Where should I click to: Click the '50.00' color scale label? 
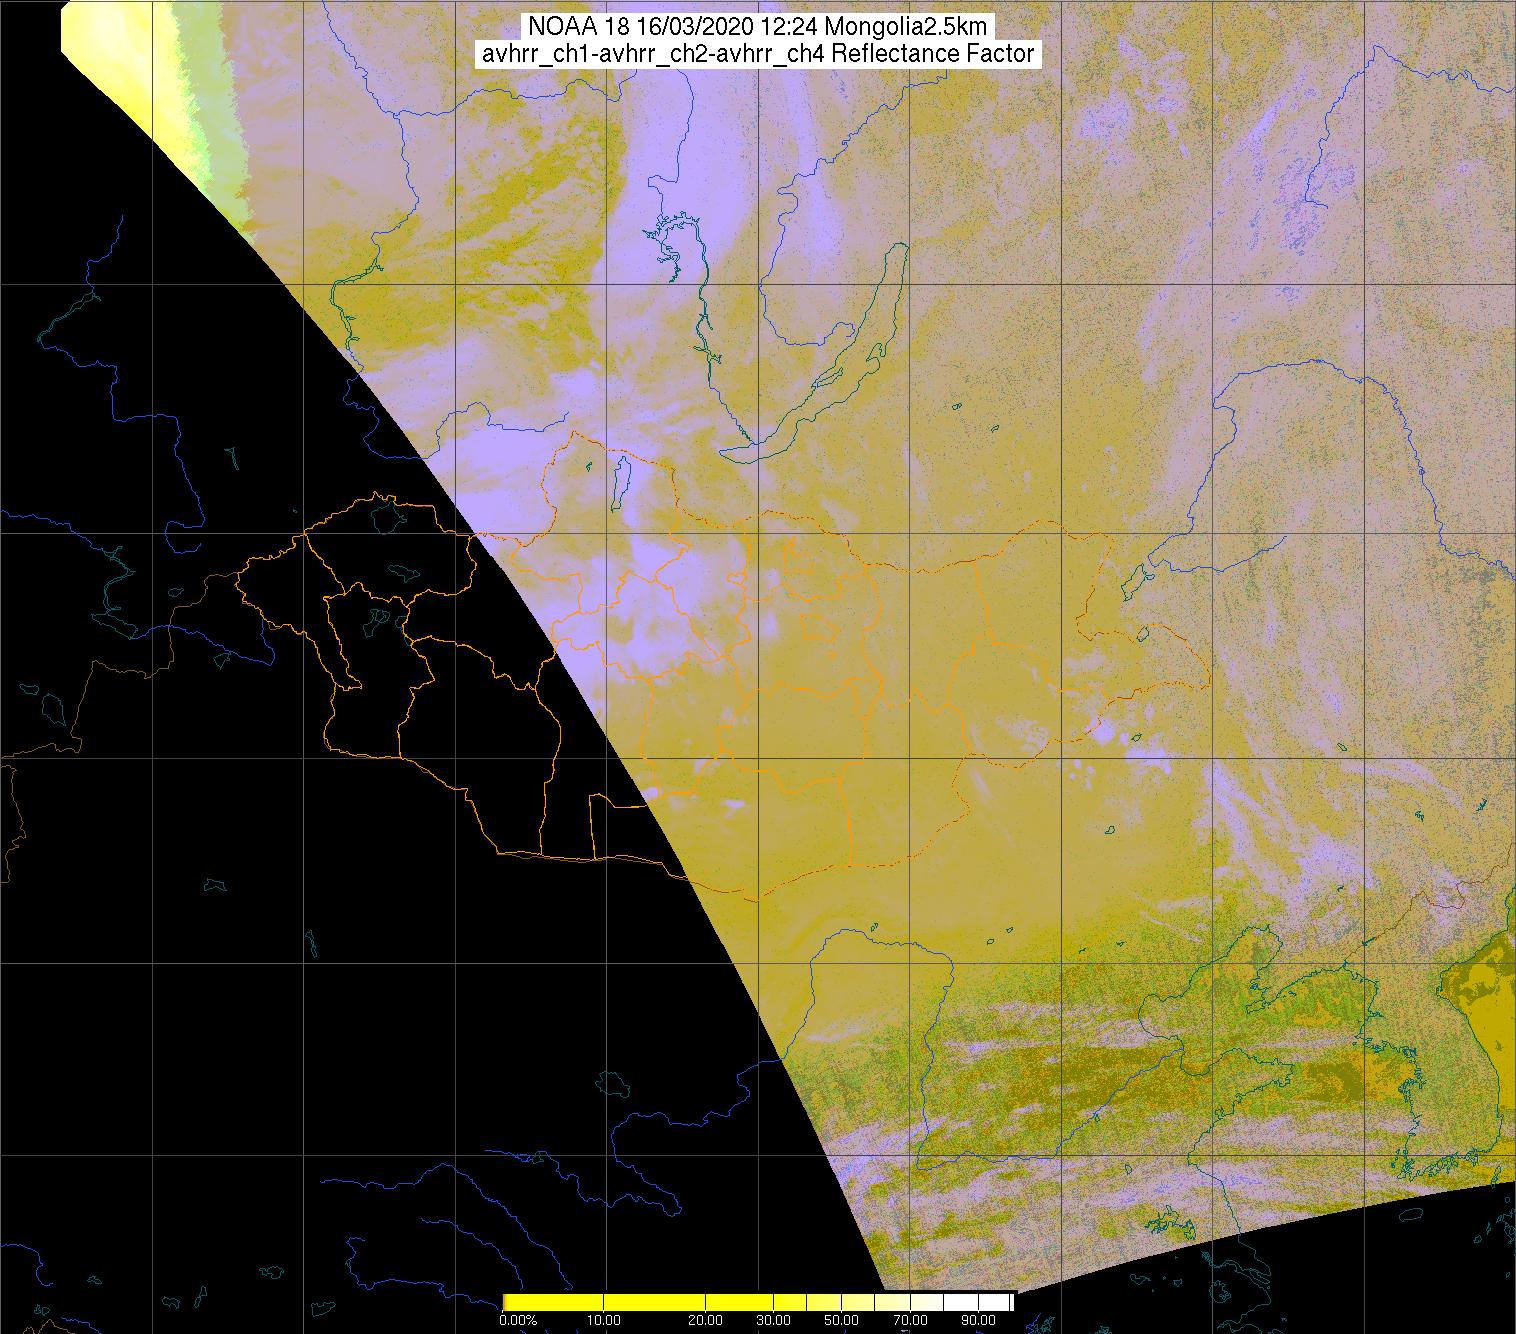coord(841,1321)
